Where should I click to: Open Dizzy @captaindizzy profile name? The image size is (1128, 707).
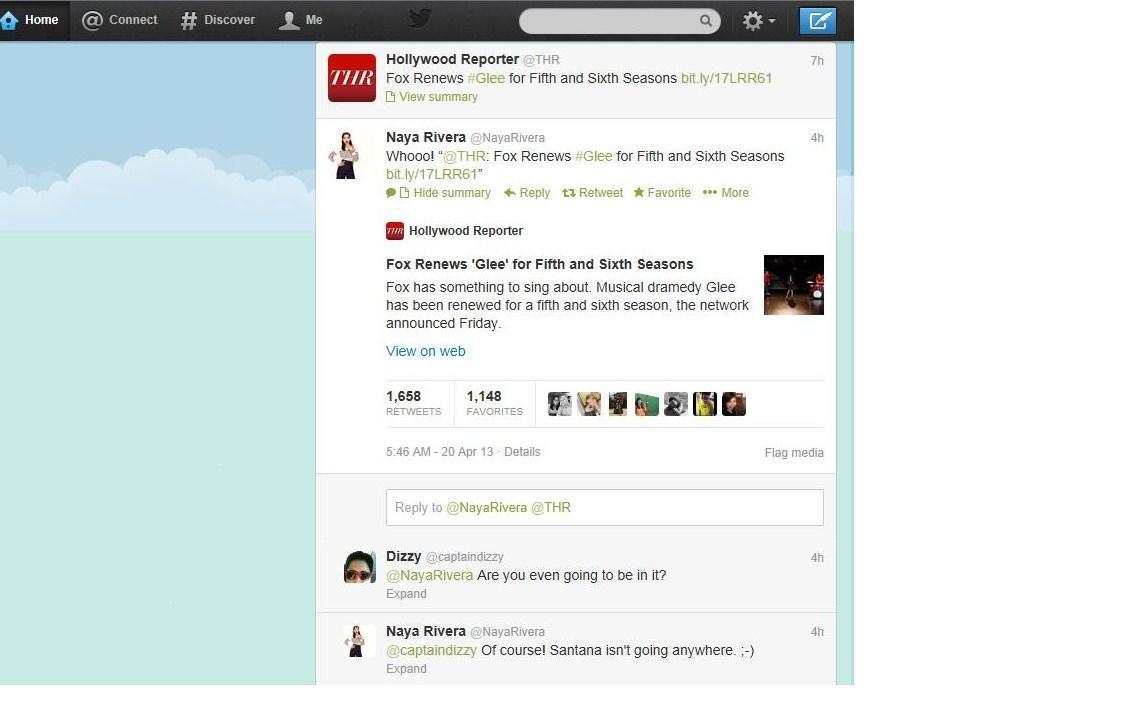(x=445, y=556)
